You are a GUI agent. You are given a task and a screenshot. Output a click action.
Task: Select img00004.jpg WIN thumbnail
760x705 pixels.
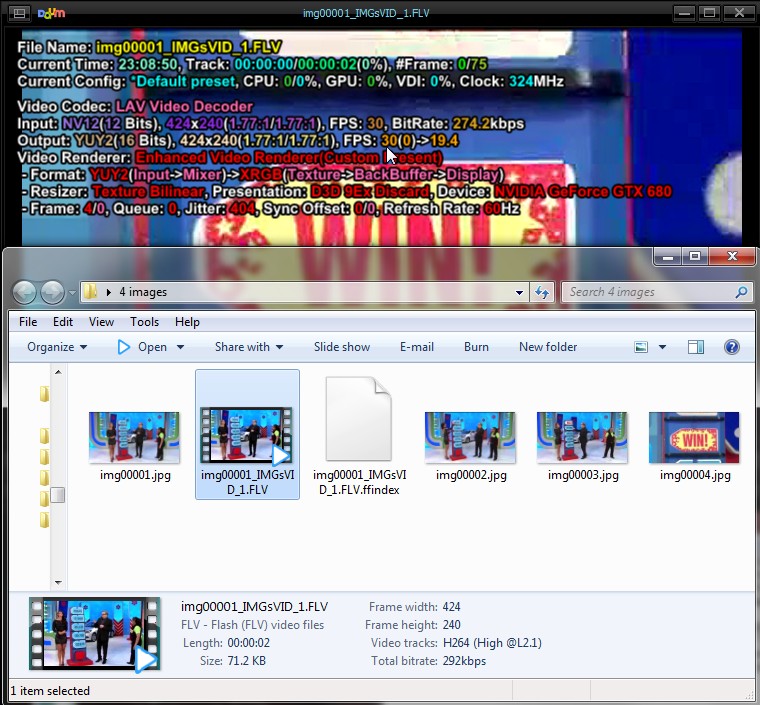[694, 437]
